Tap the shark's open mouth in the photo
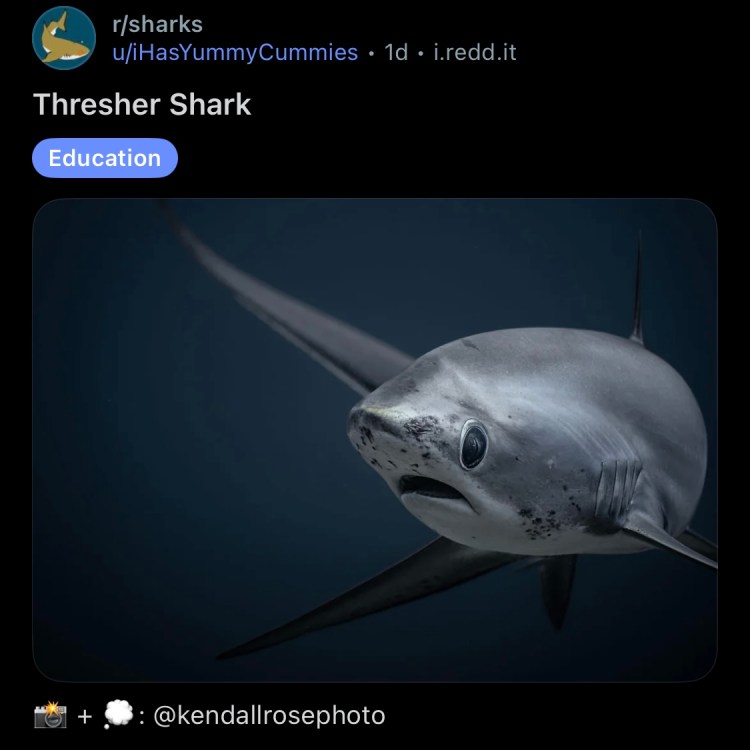The height and width of the screenshot is (750, 750). point(433,488)
